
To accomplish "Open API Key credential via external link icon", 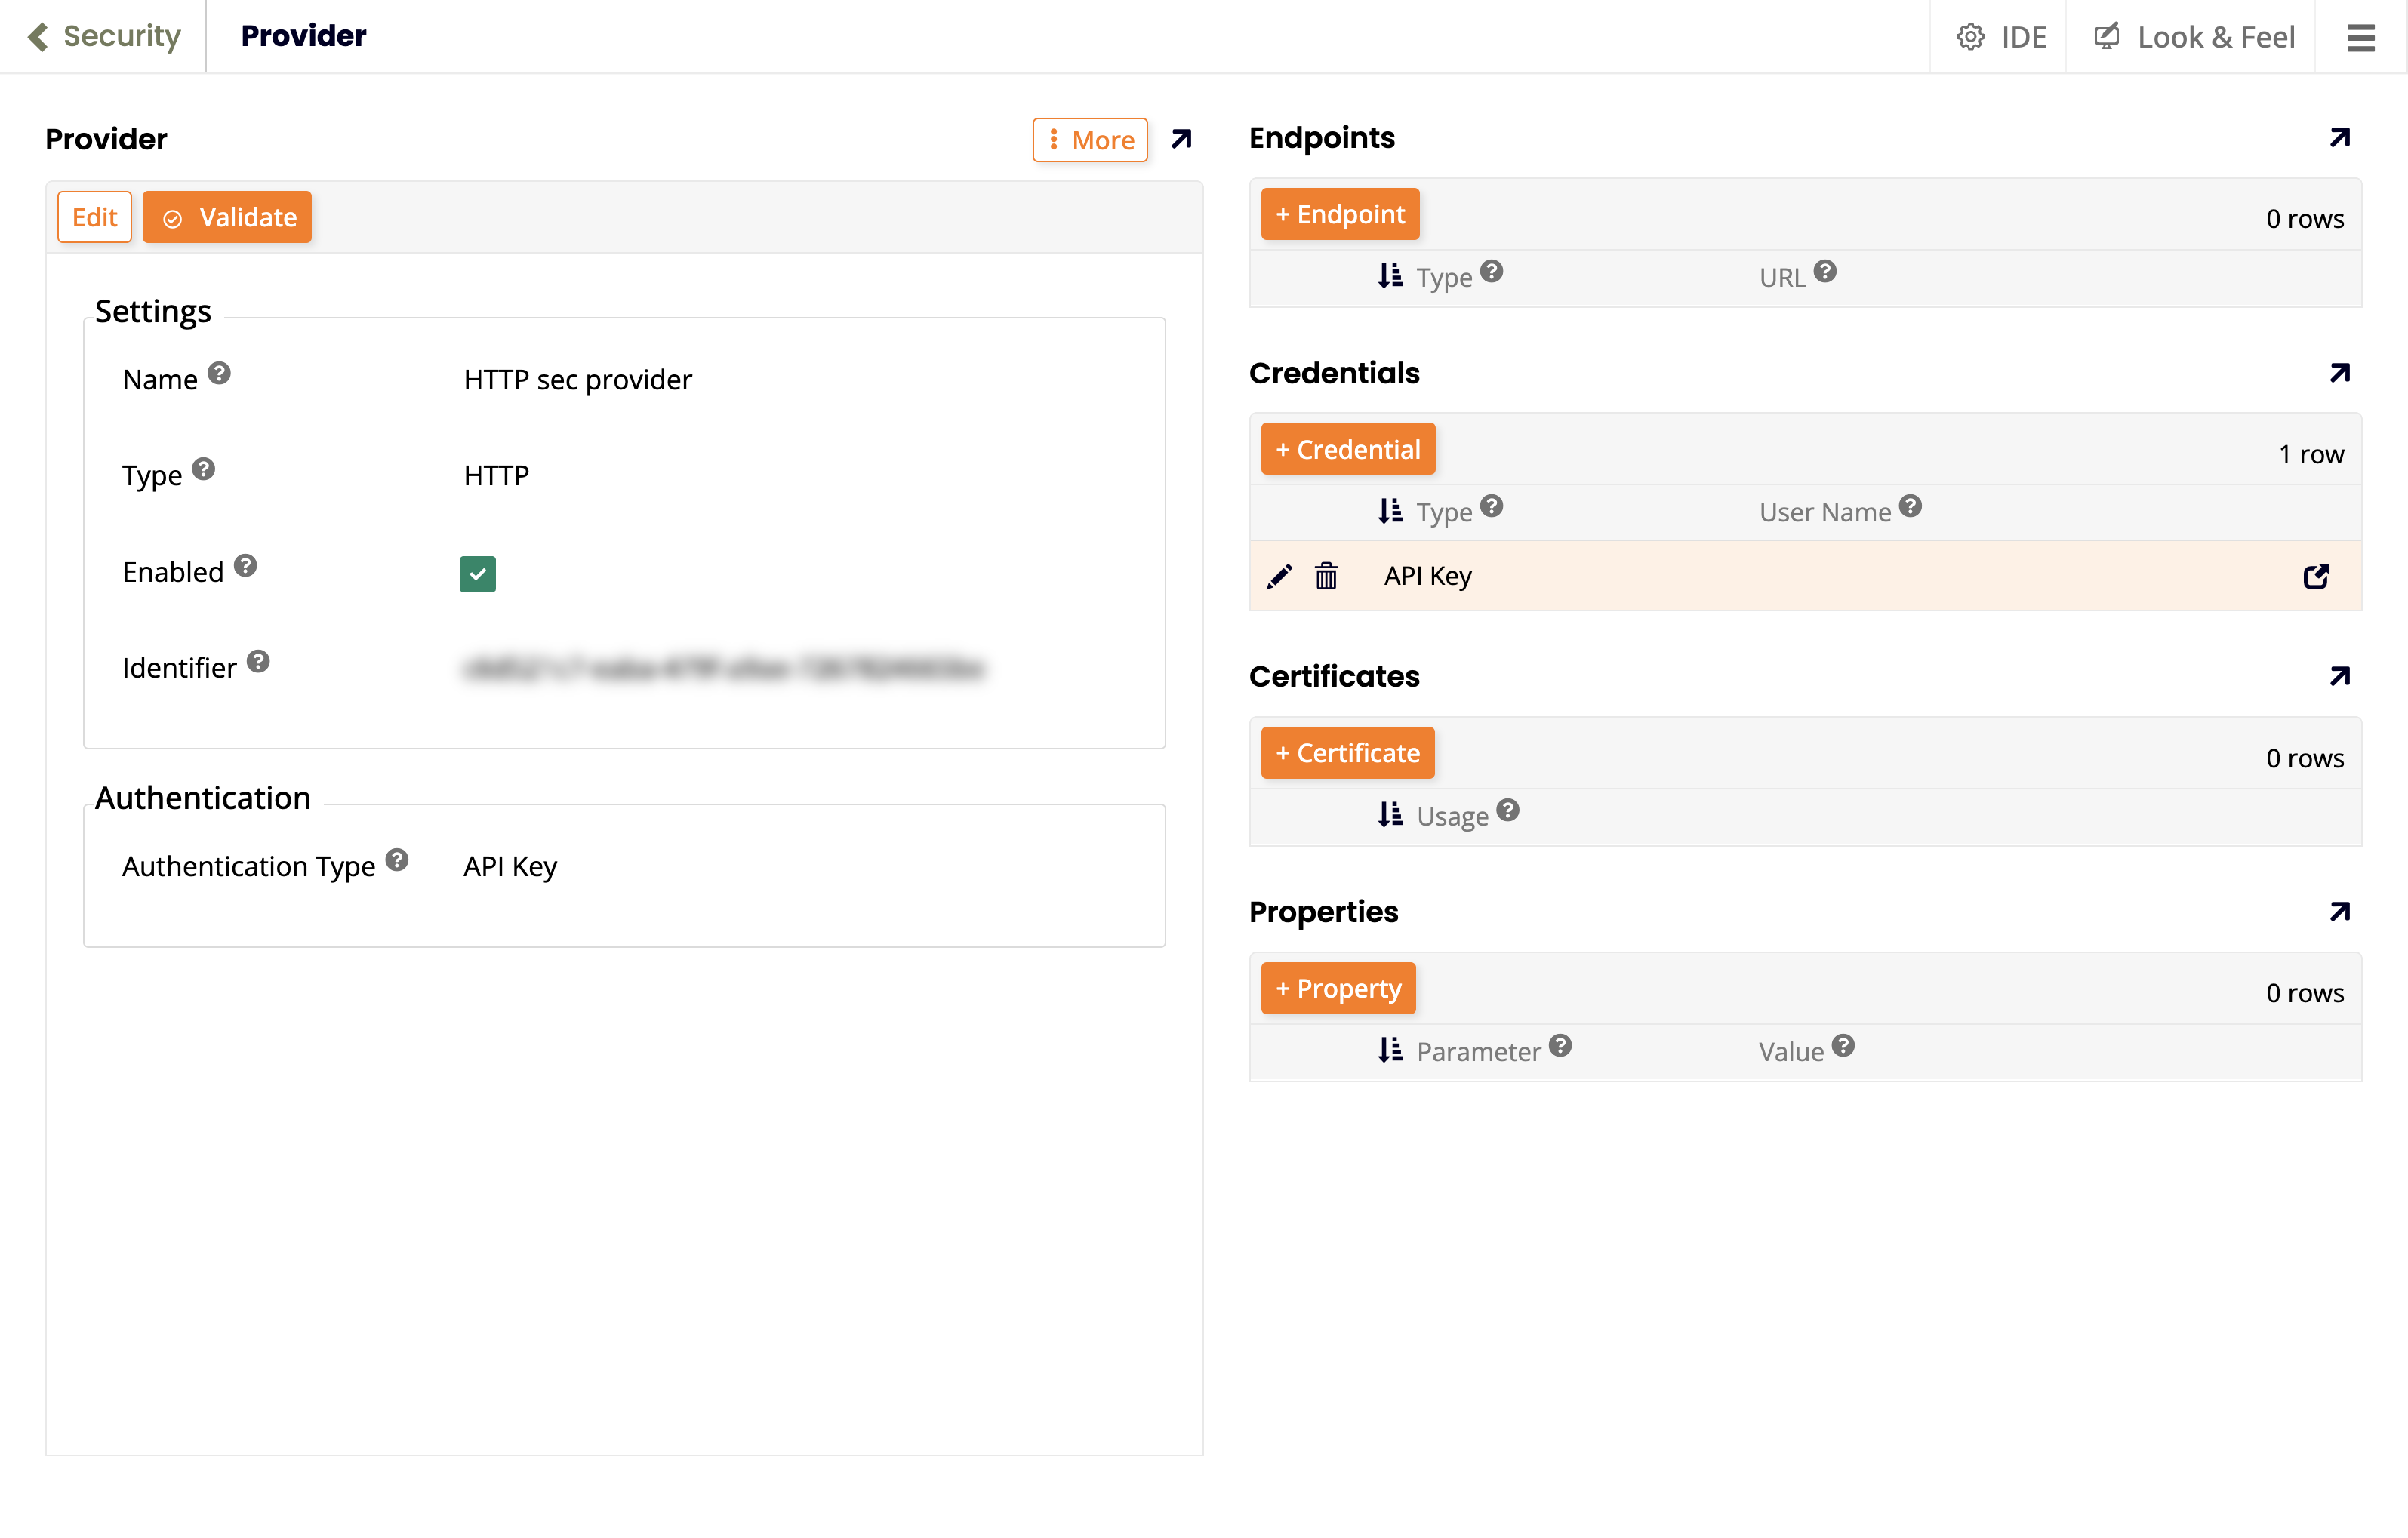I will (x=2316, y=576).
